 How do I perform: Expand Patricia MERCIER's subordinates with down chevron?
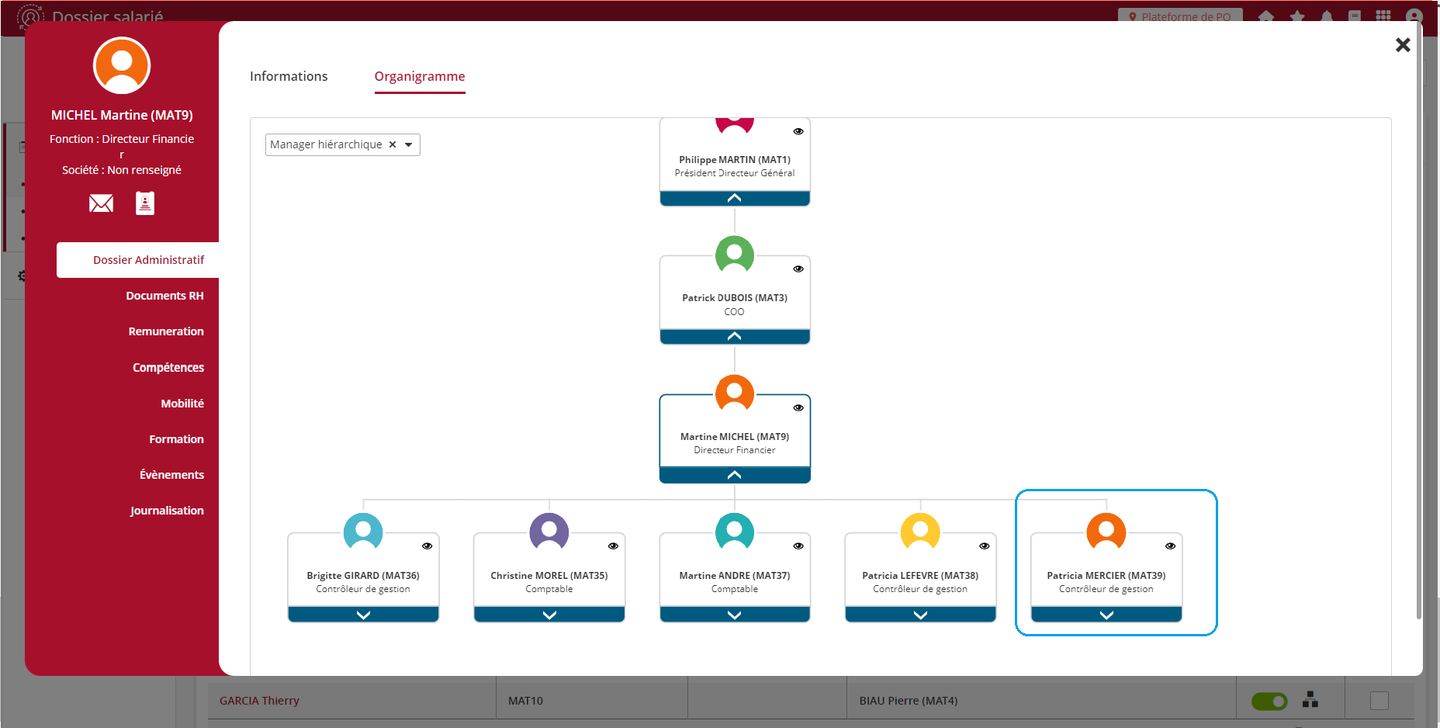click(x=1106, y=615)
